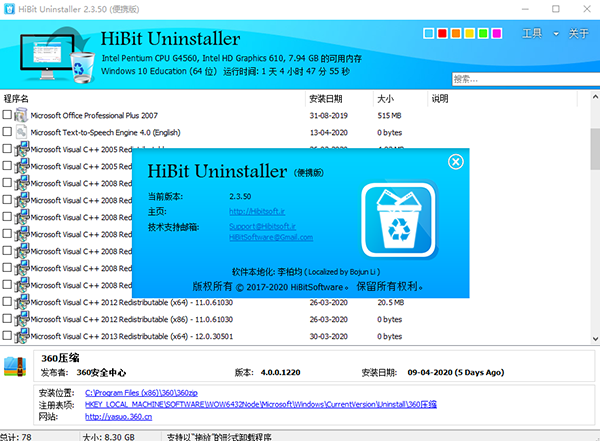
Task: Open the http://yasuo.360.cn website link
Action: pos(118,416)
